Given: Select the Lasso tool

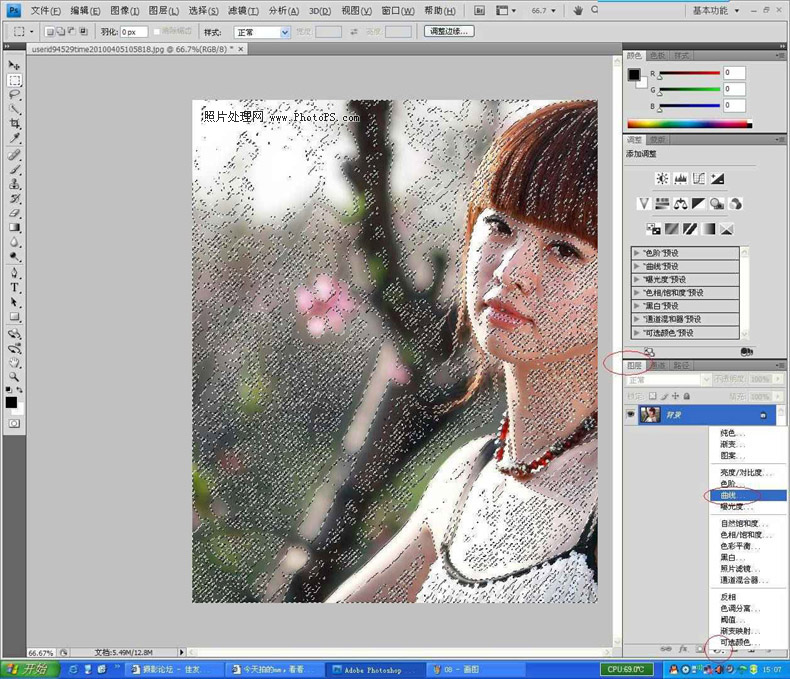Looking at the screenshot, I should pyautogui.click(x=14, y=95).
